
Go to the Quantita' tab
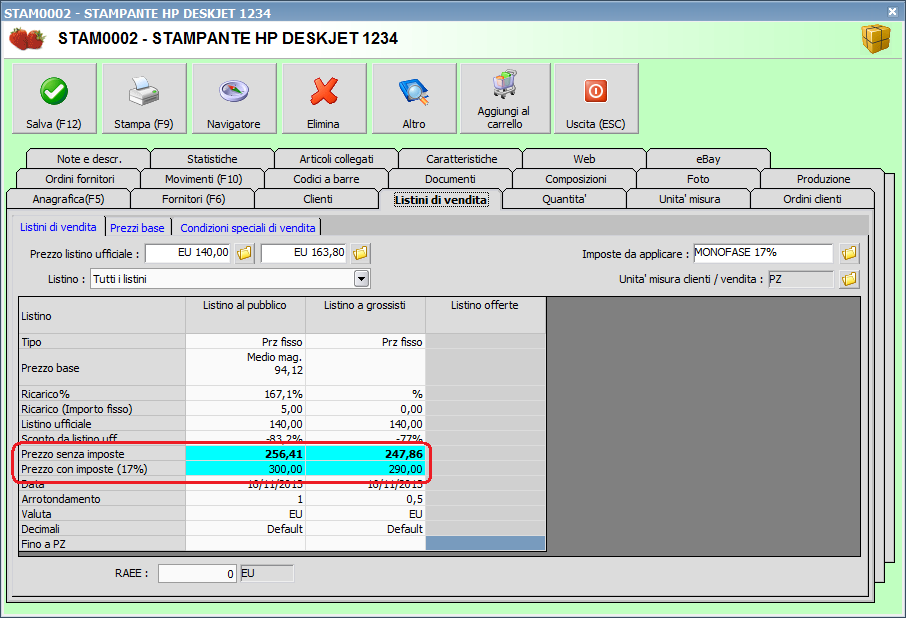565,199
